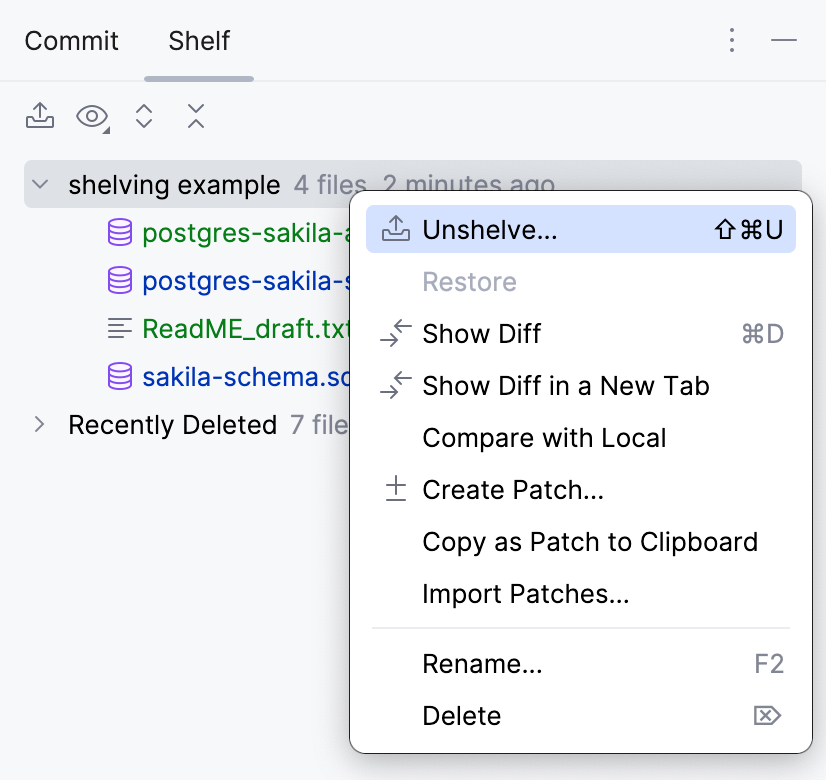826x780 pixels.
Task: Collapse all nodes using the collapse icon
Action: coord(195,116)
